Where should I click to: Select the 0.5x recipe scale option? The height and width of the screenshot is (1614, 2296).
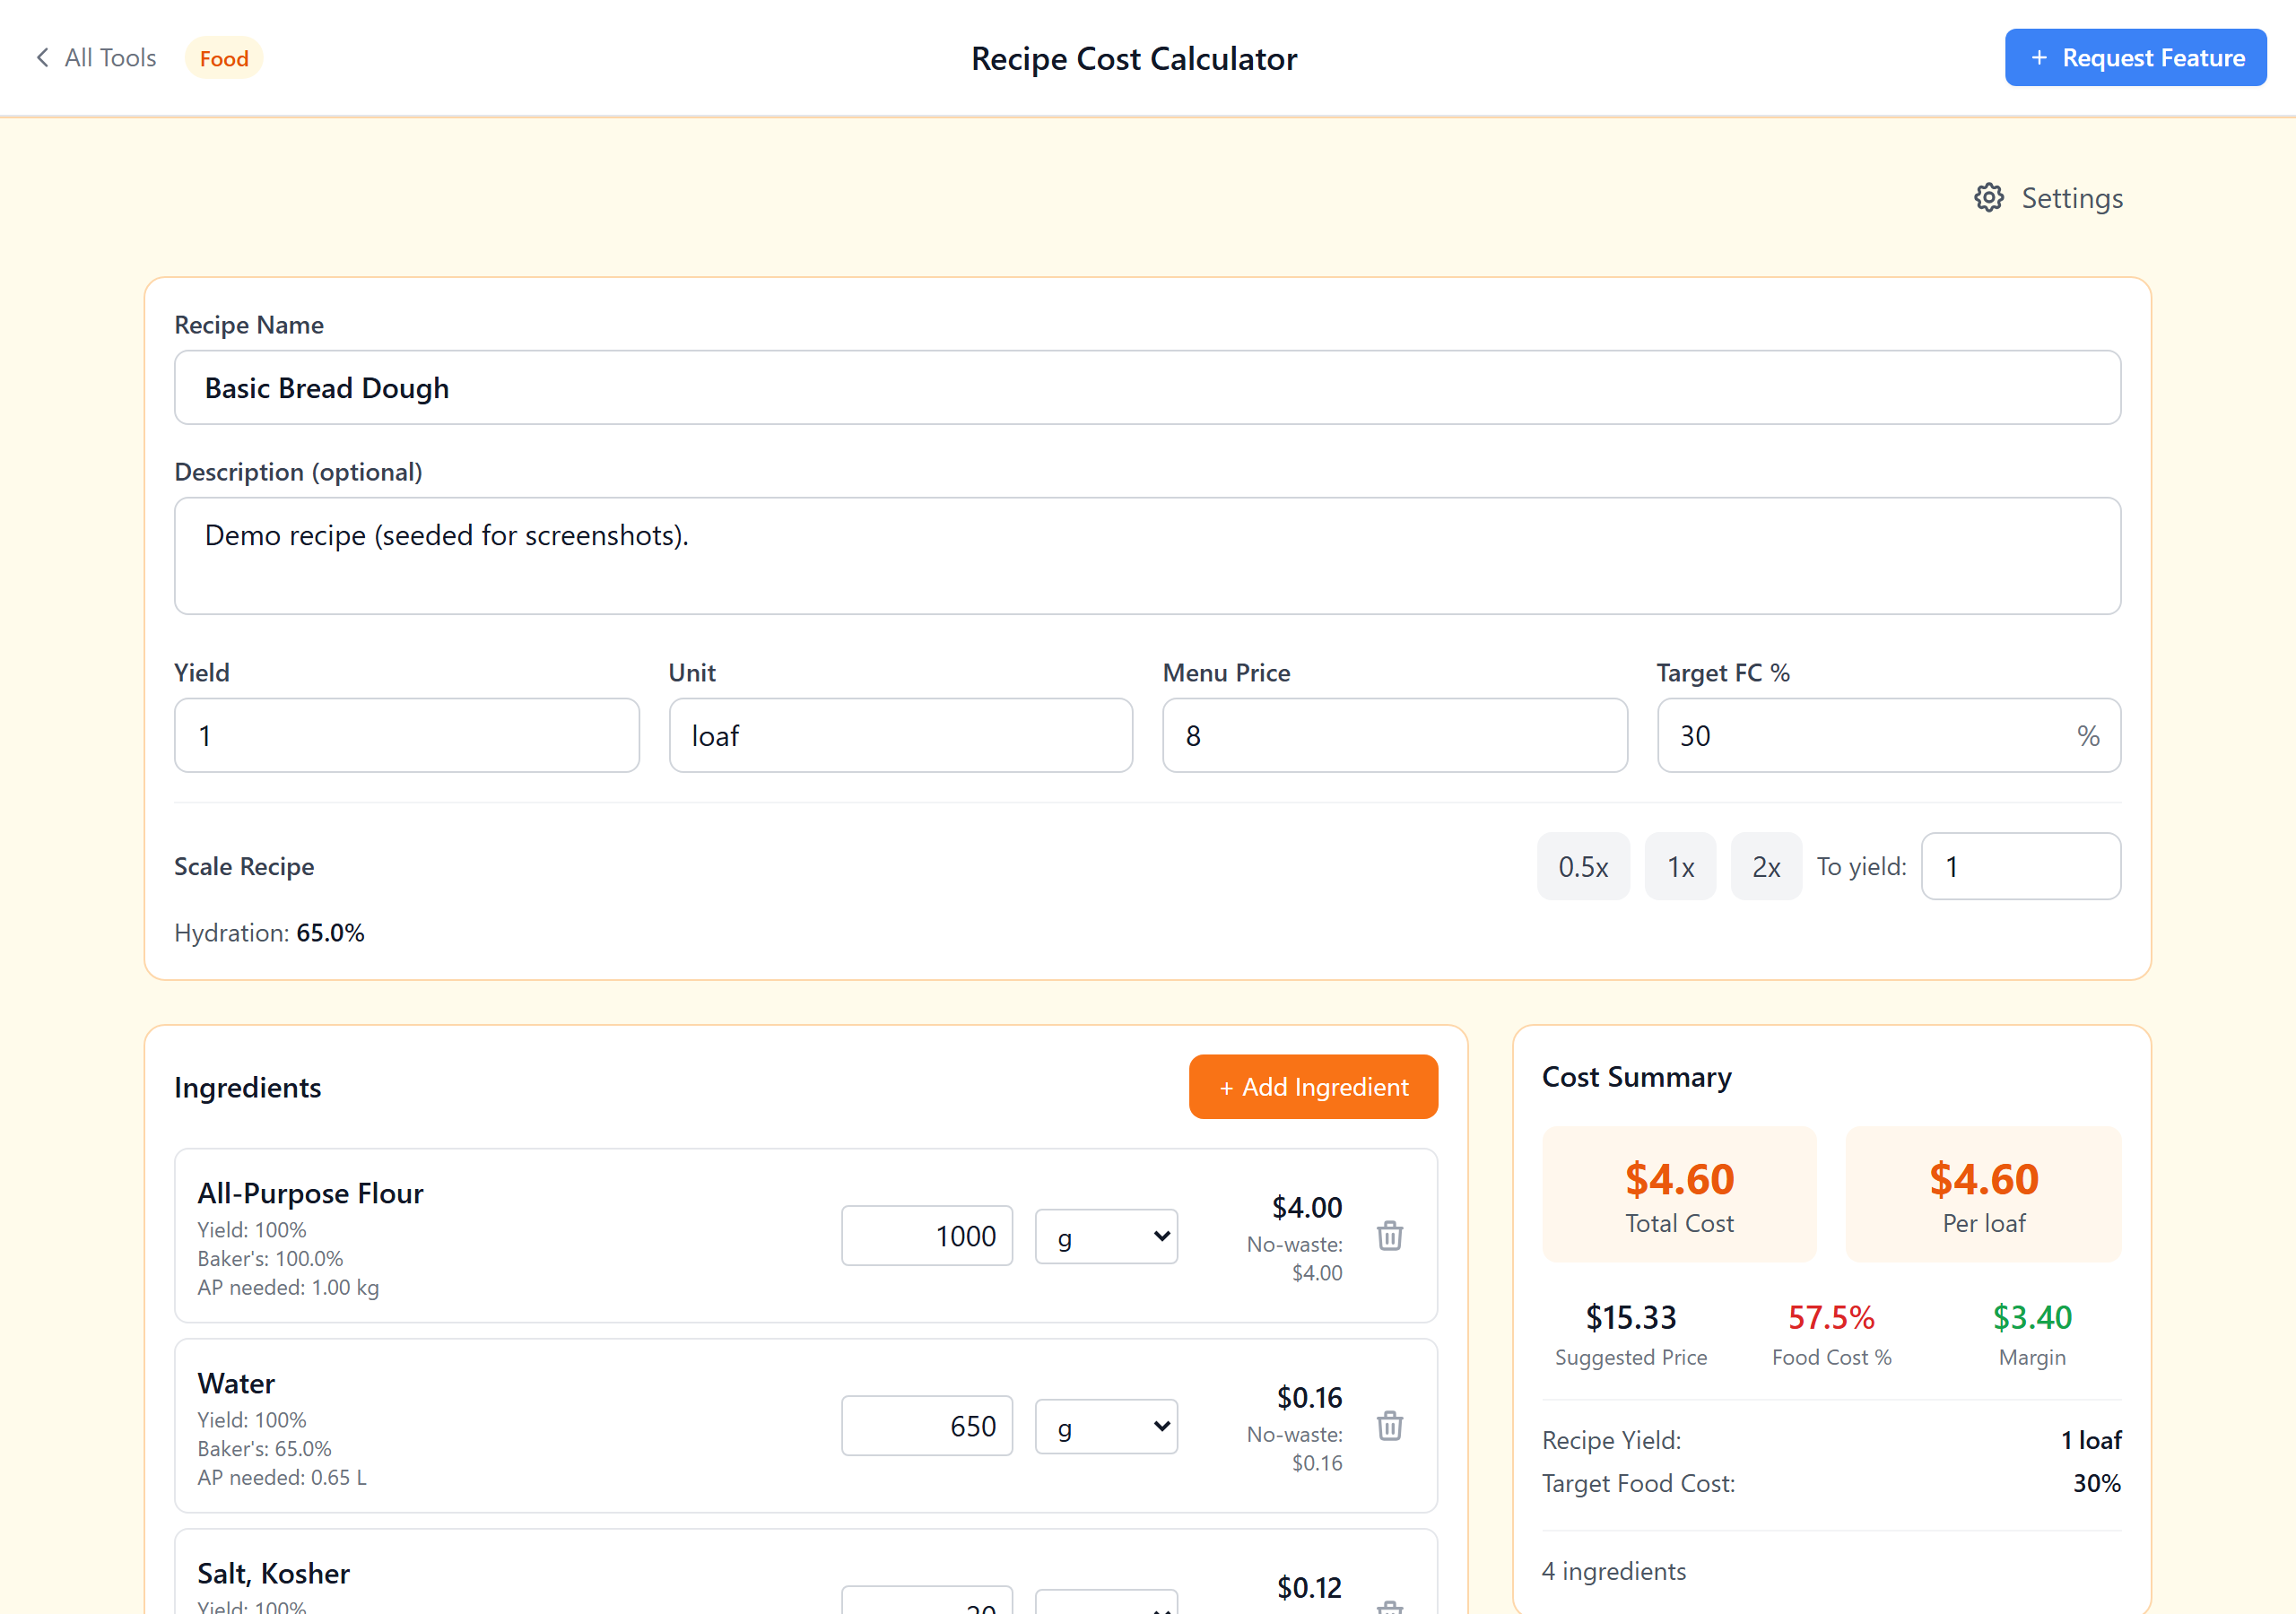pyautogui.click(x=1583, y=866)
